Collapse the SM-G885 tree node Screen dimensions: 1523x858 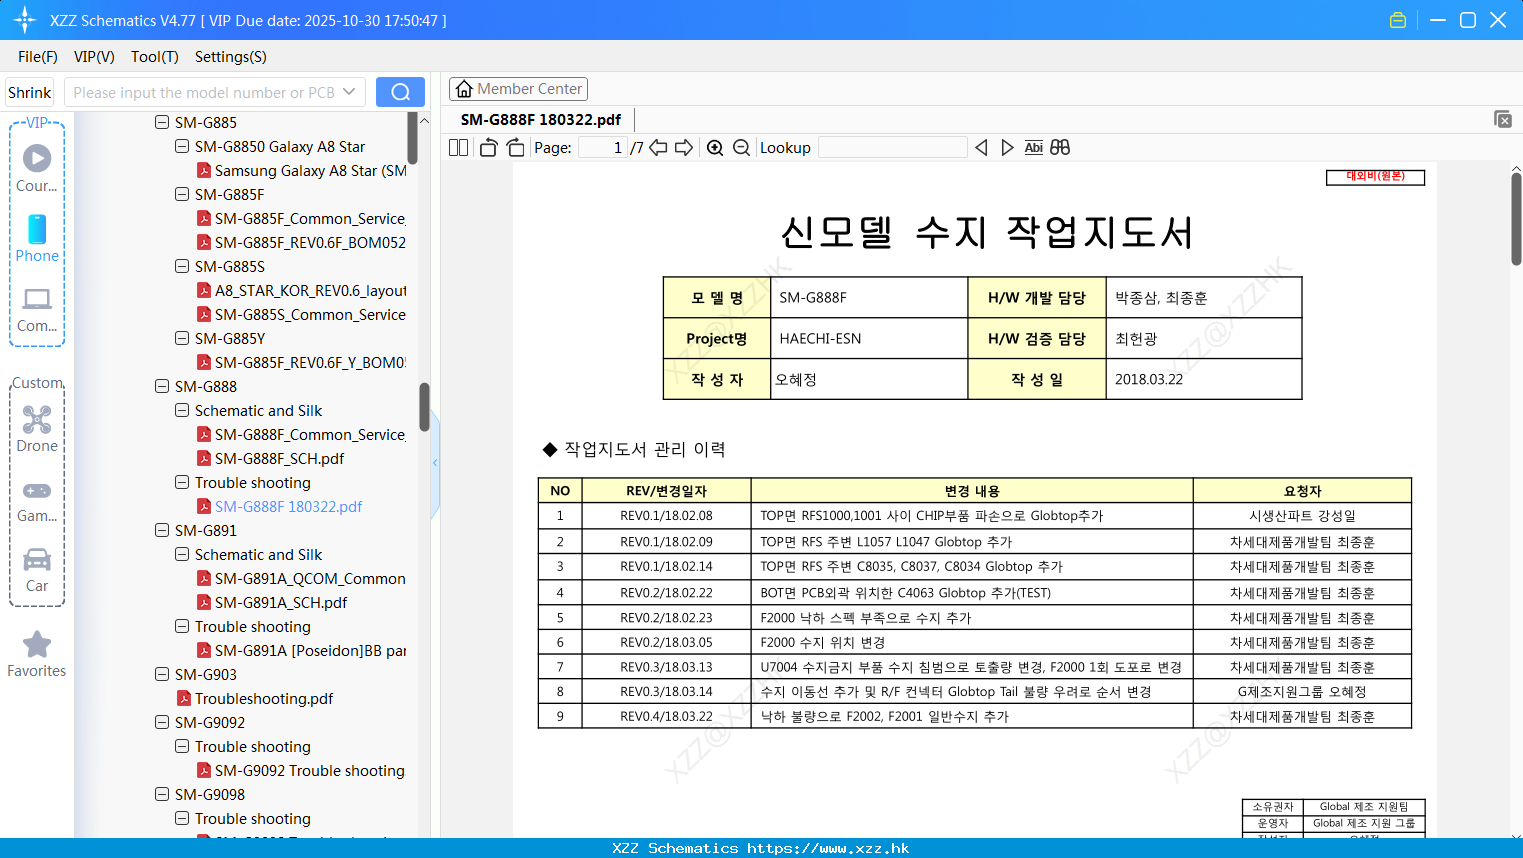[162, 122]
